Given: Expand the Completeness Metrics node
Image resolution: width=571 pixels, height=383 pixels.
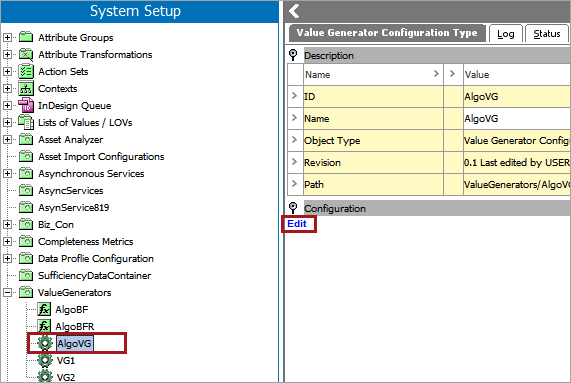Looking at the screenshot, I should 7,241.
